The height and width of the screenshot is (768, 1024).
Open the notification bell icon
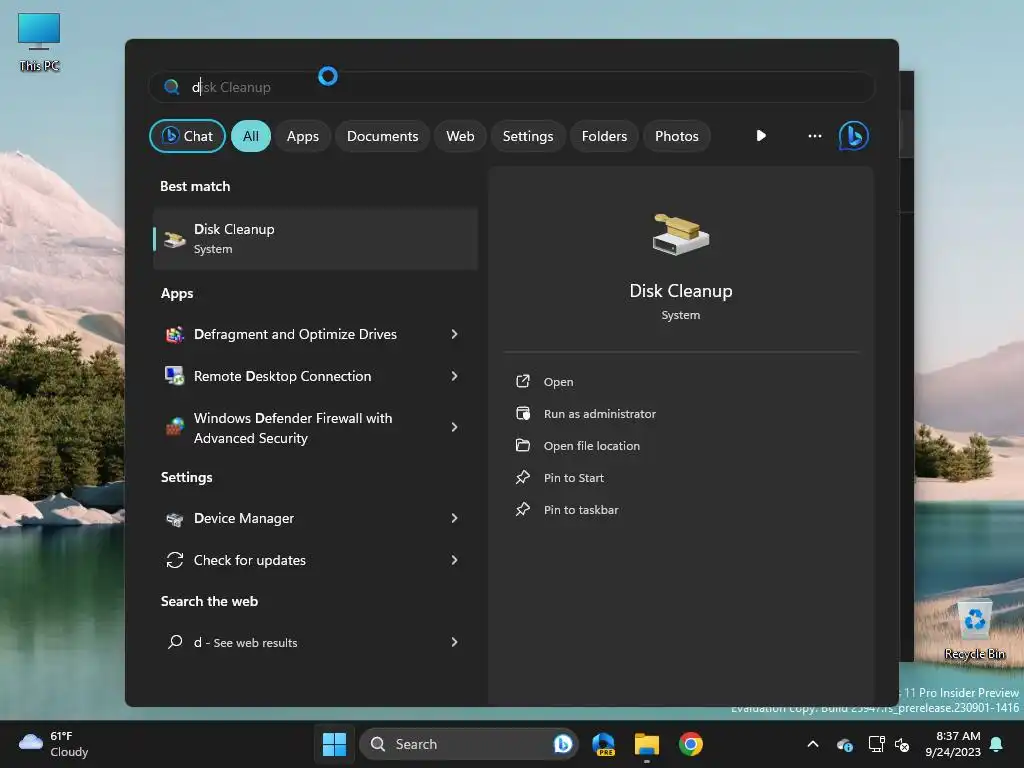[x=997, y=744]
